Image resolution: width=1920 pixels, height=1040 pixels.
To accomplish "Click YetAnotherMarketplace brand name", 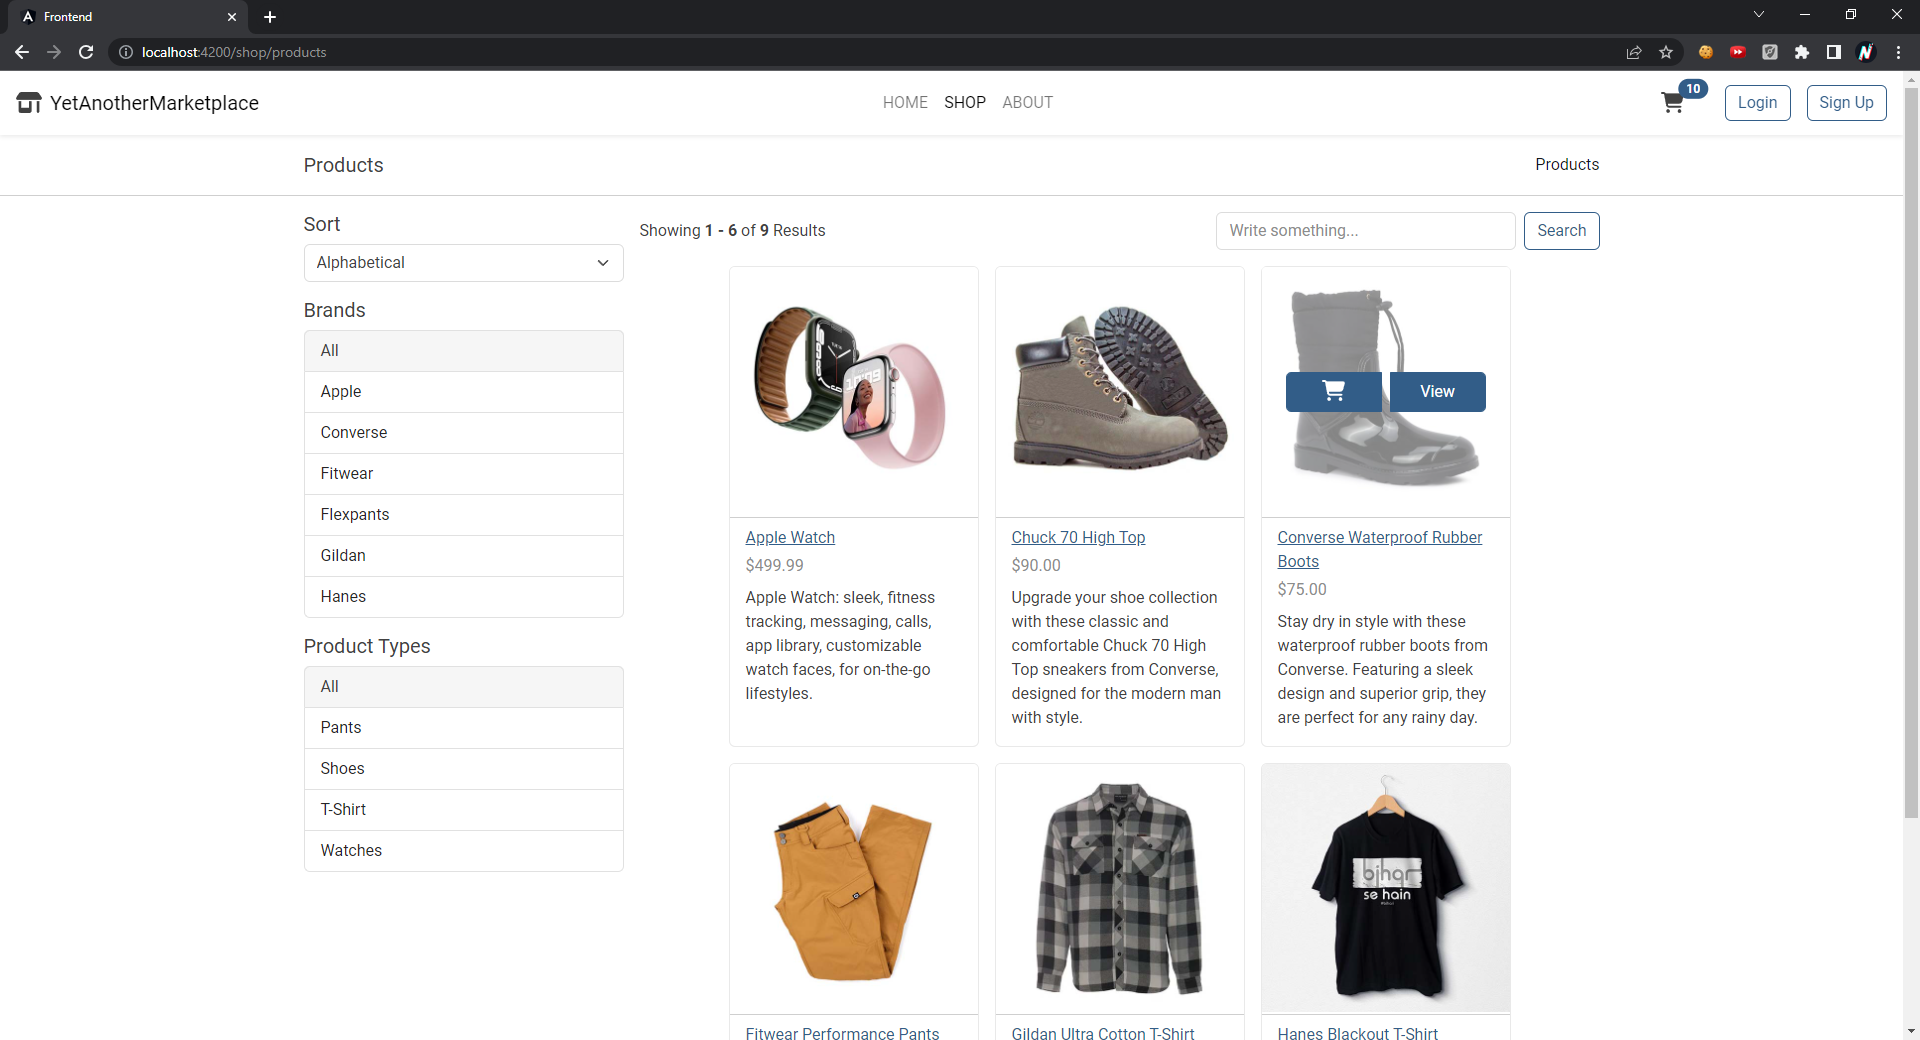I will (x=154, y=103).
